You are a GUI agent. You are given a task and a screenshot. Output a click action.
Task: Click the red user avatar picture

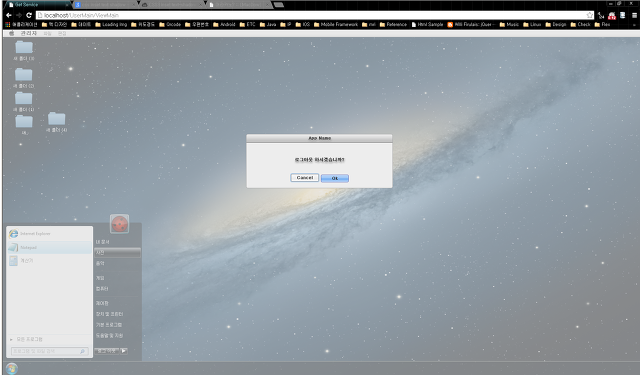click(120, 224)
